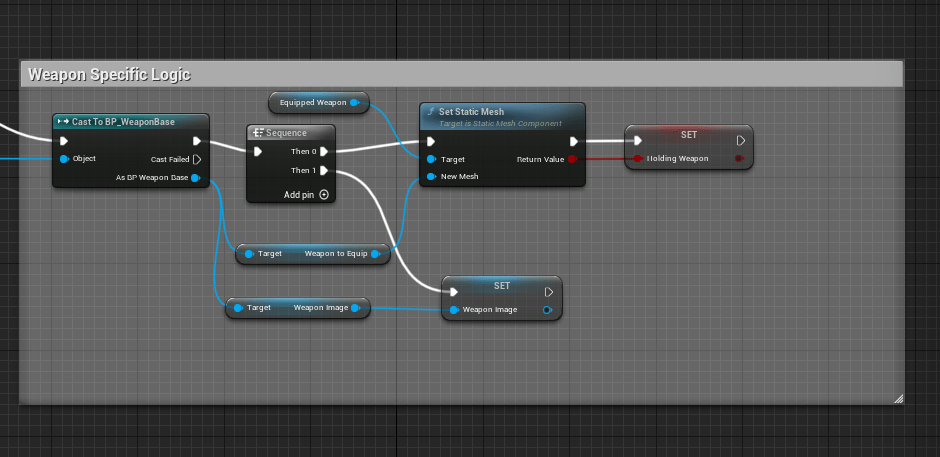Click the comment box resize handle
The height and width of the screenshot is (457, 940).
point(897,398)
